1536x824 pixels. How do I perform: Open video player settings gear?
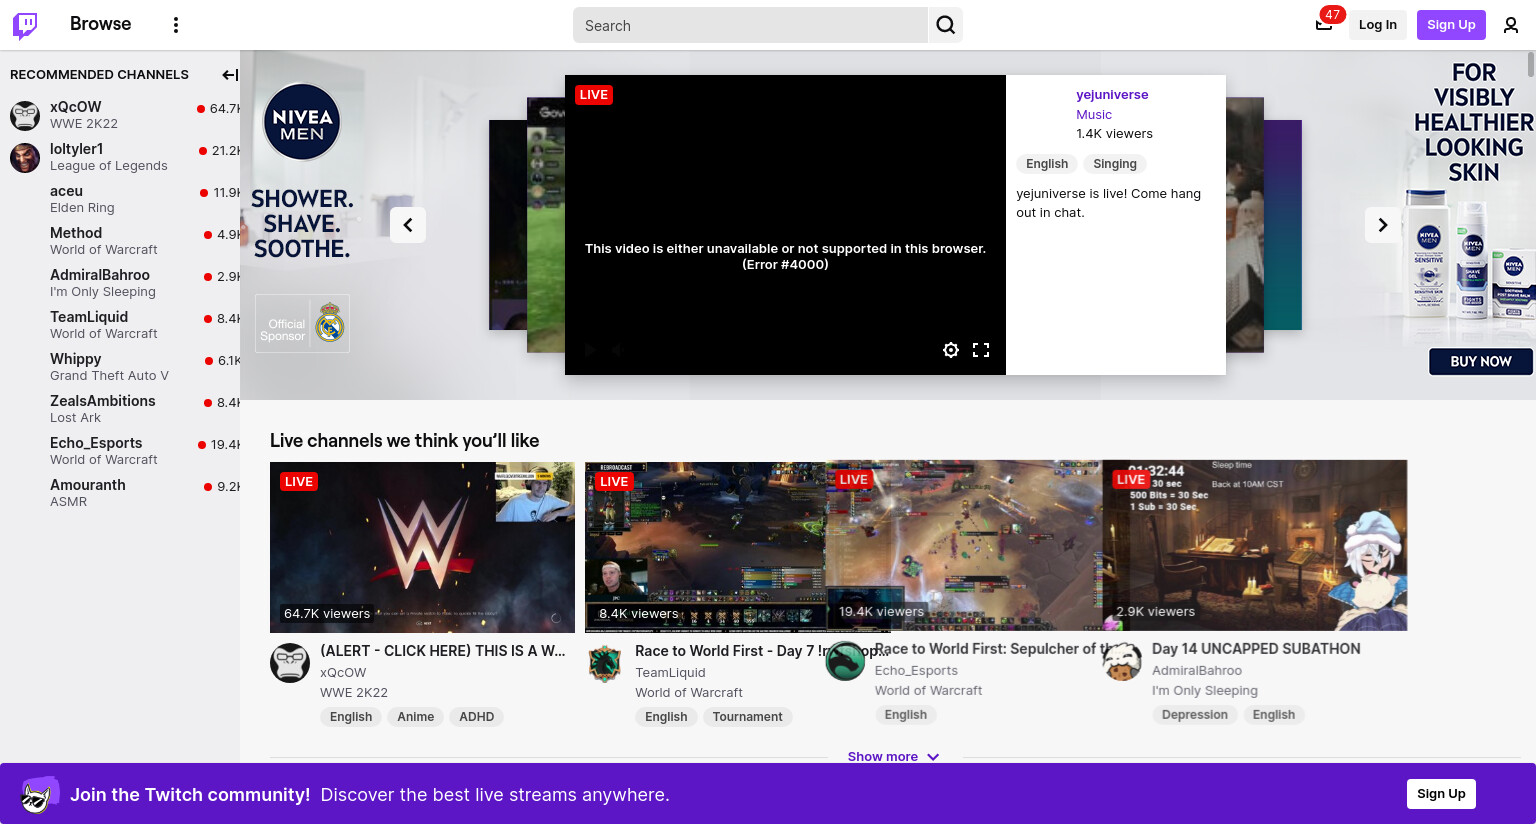(x=951, y=350)
